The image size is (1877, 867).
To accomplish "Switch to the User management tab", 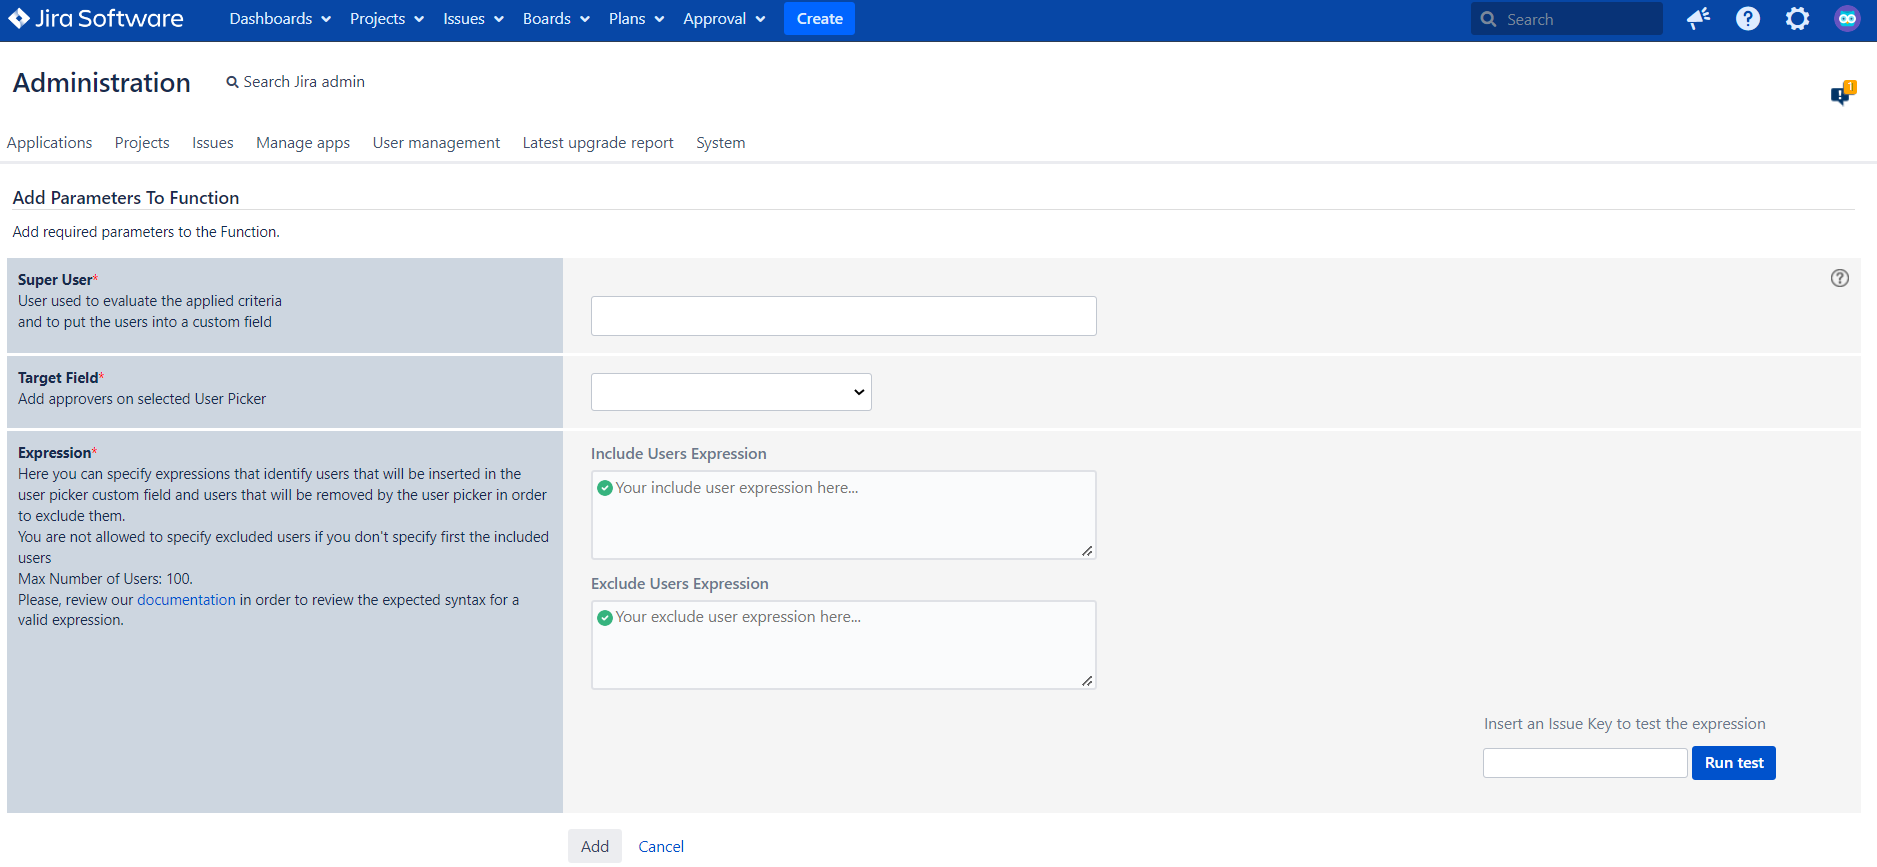I will 436,143.
